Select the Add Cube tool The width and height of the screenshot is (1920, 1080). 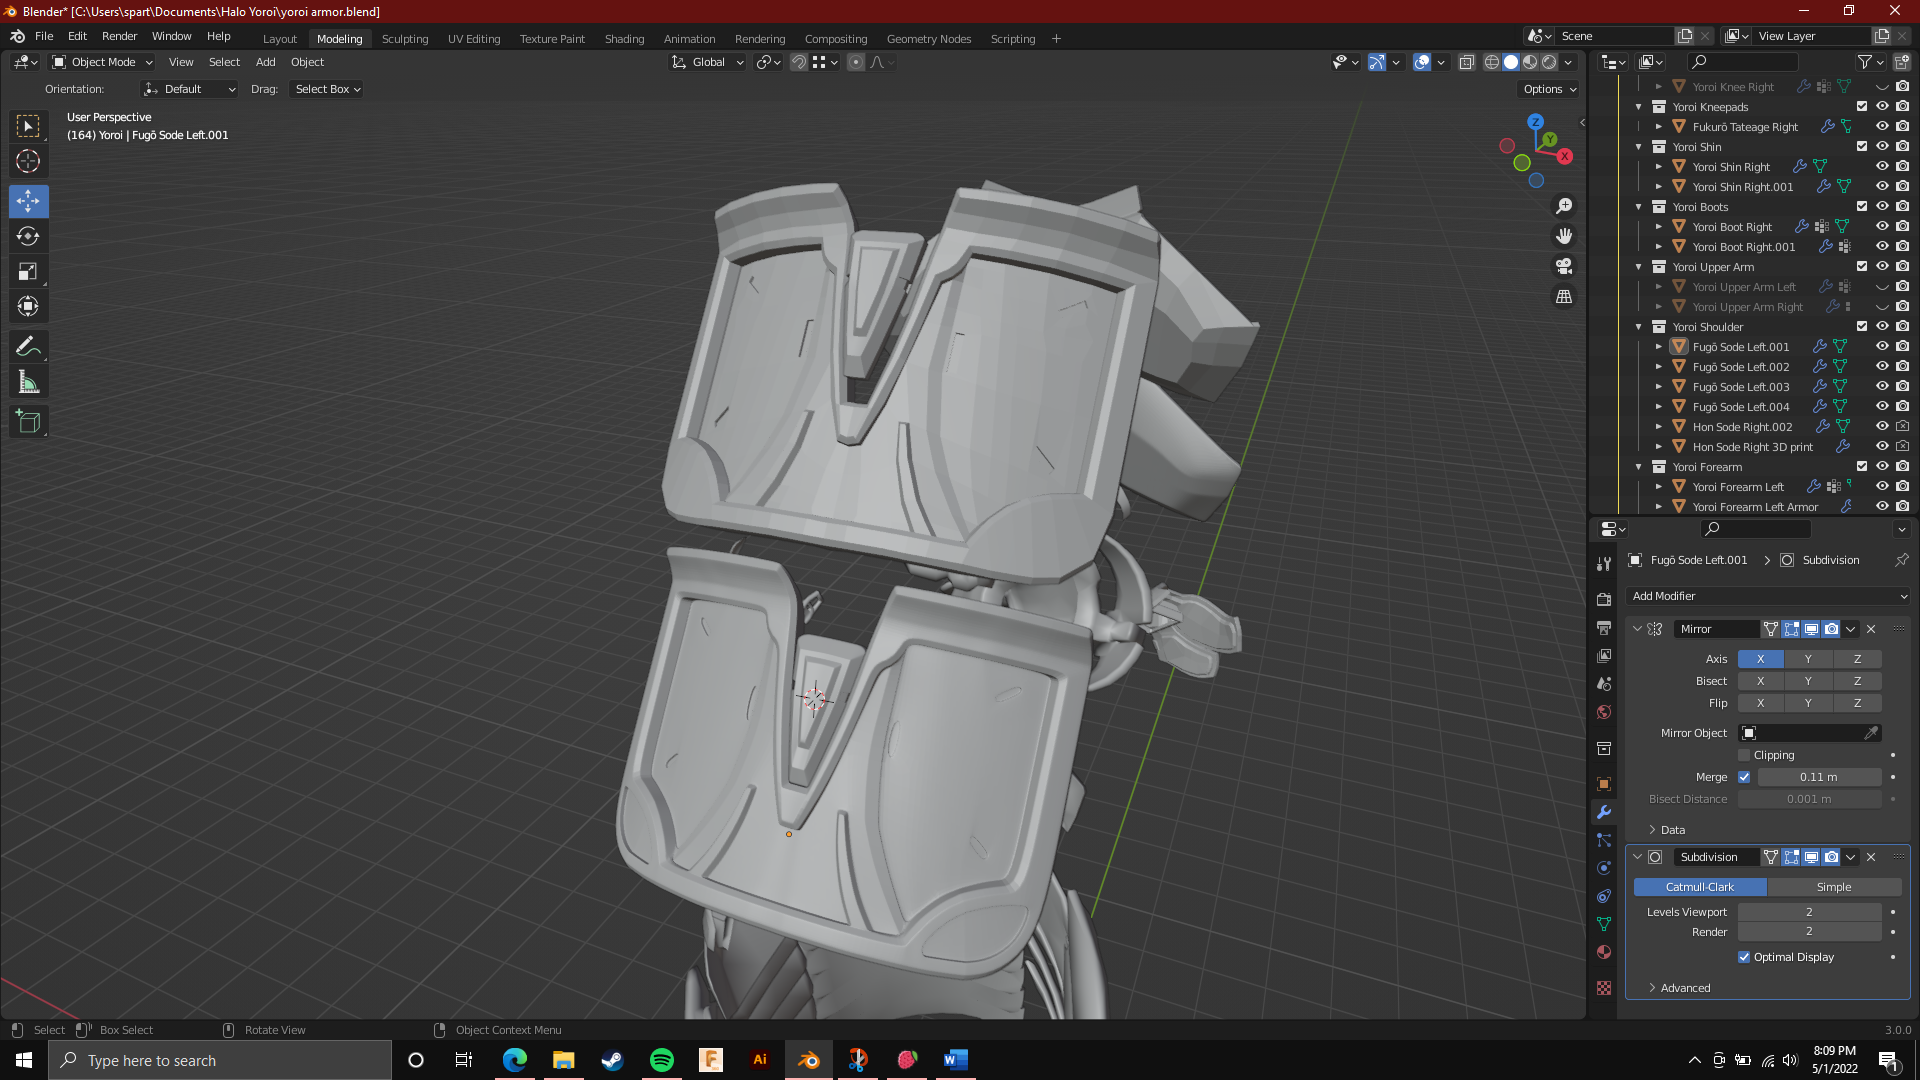pos(28,422)
